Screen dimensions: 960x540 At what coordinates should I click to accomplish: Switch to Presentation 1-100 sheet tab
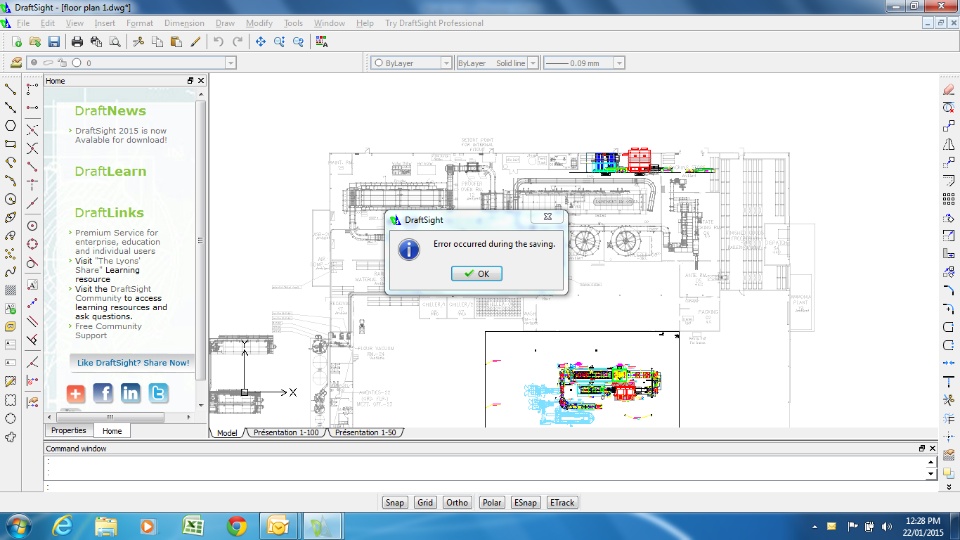click(x=286, y=432)
